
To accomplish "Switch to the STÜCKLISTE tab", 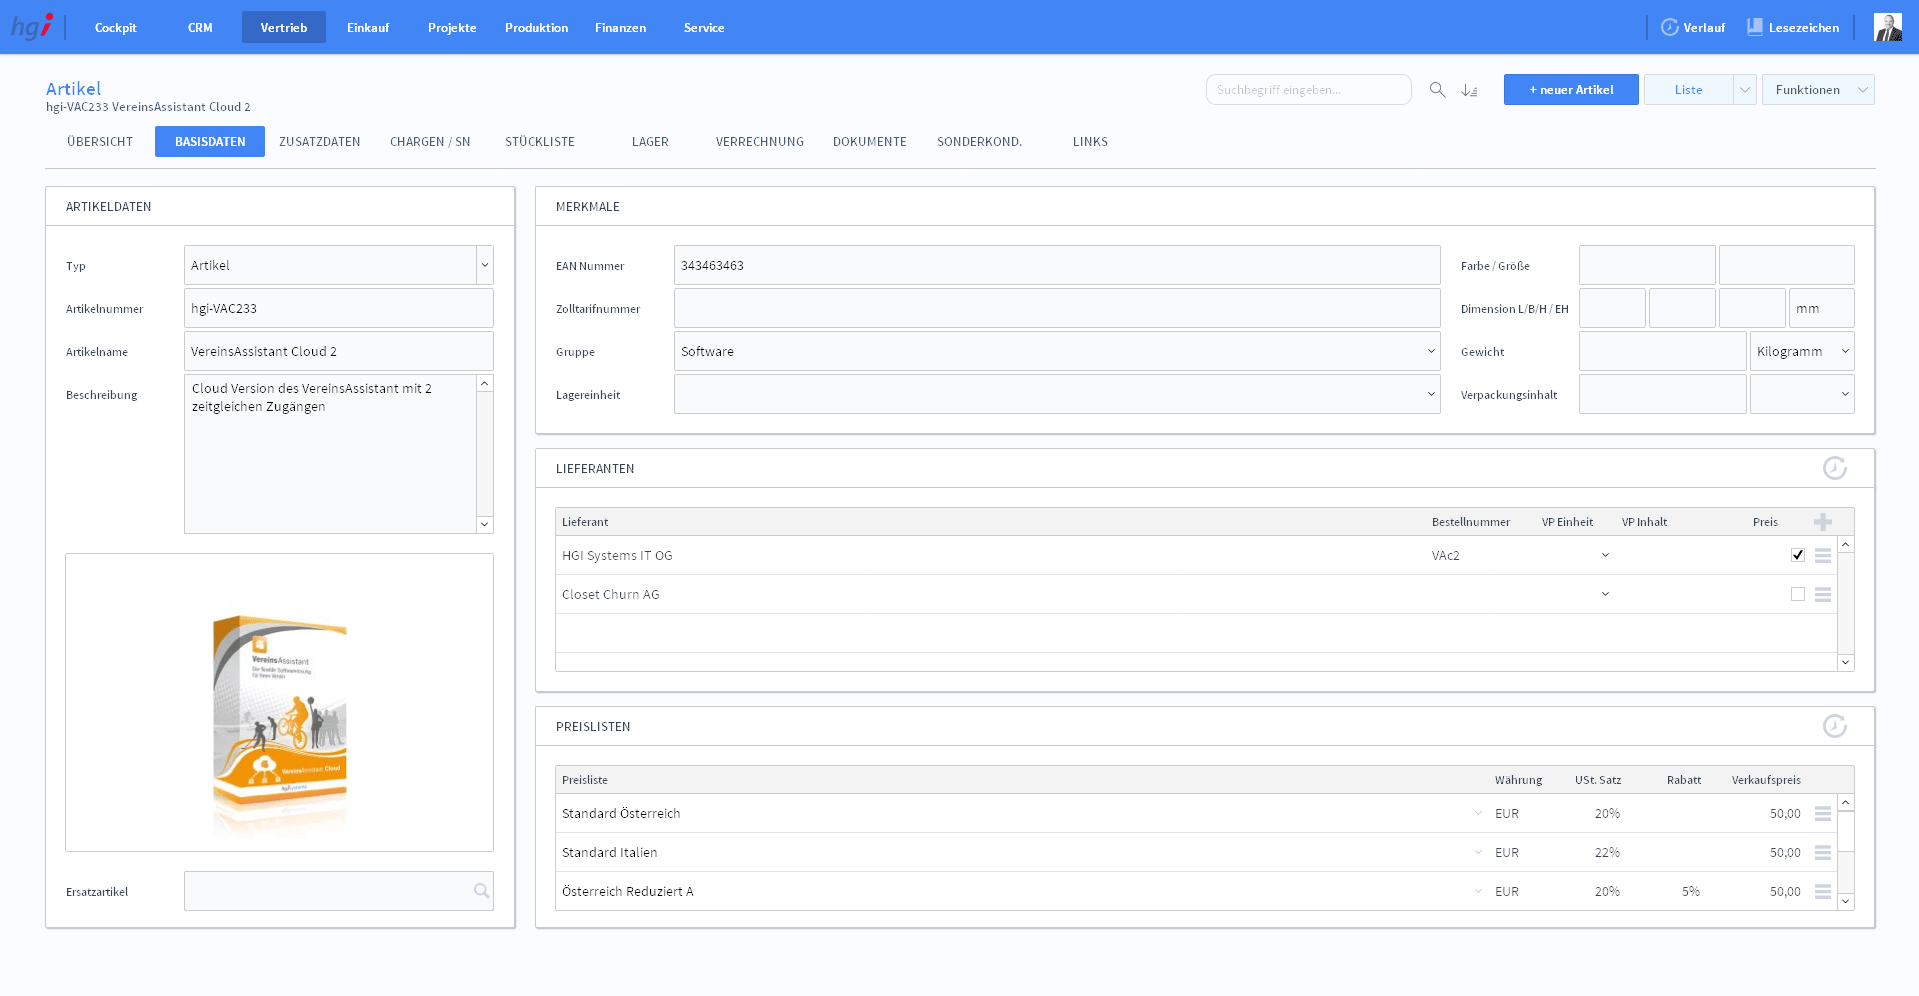I will point(540,142).
